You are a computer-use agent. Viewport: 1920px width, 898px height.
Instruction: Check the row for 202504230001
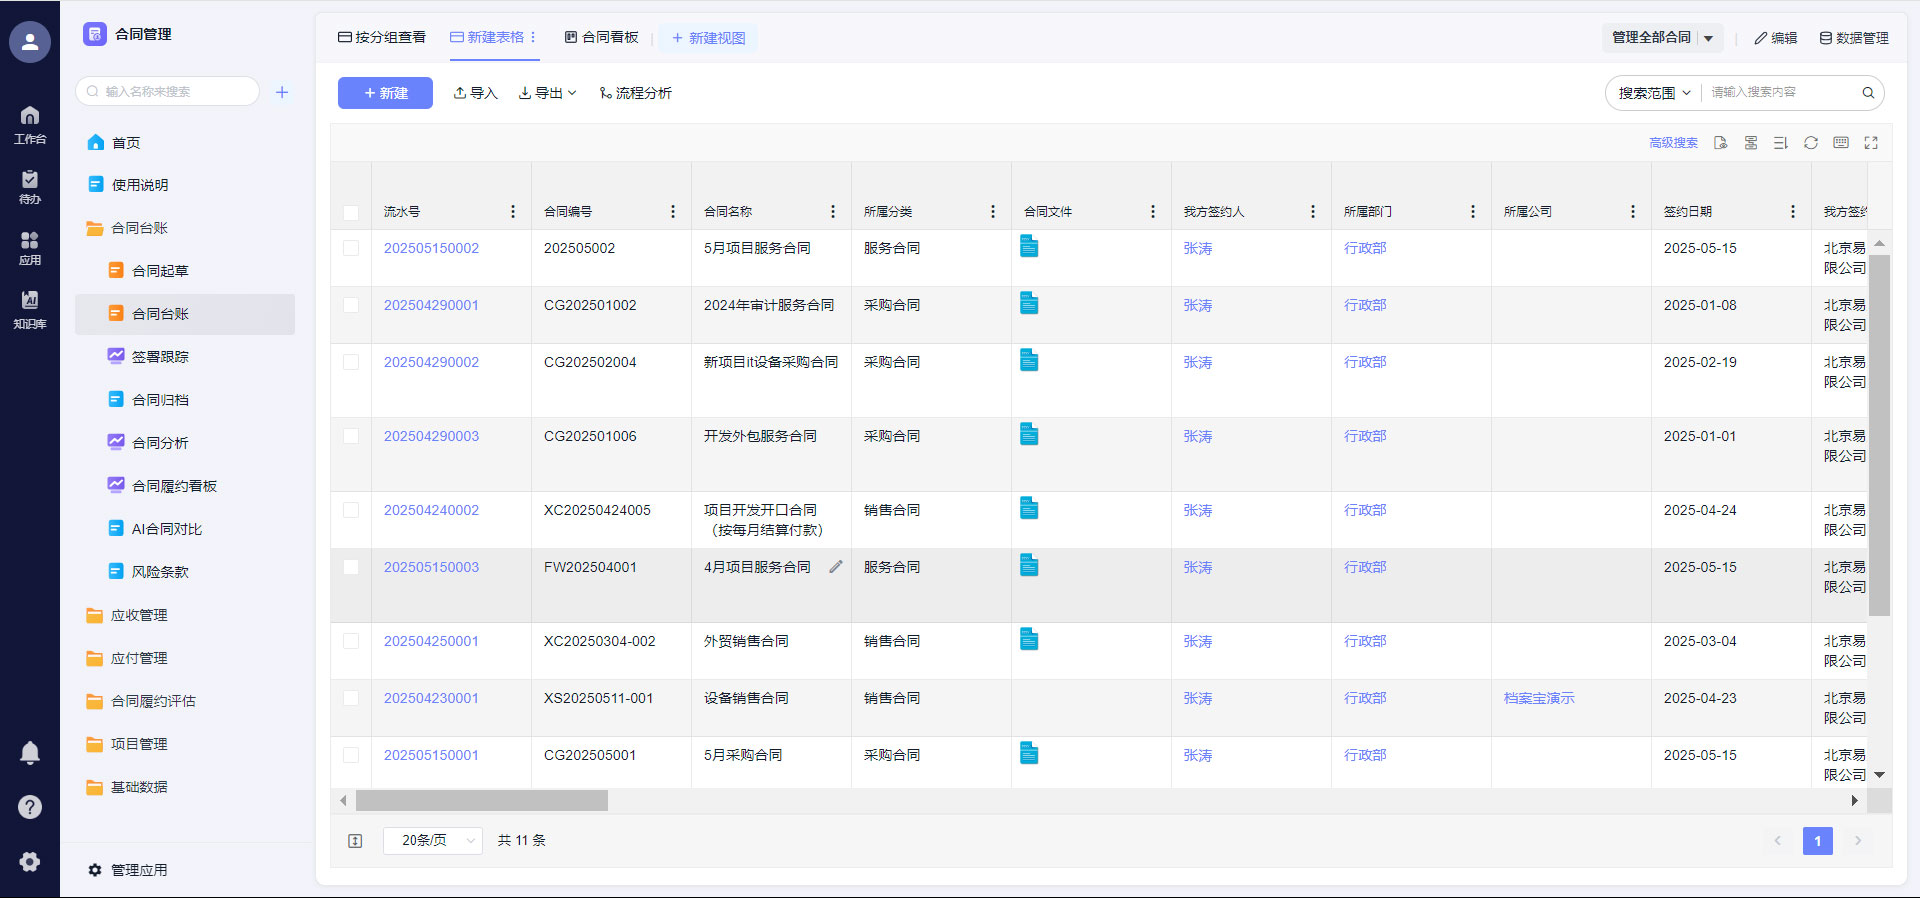(351, 698)
